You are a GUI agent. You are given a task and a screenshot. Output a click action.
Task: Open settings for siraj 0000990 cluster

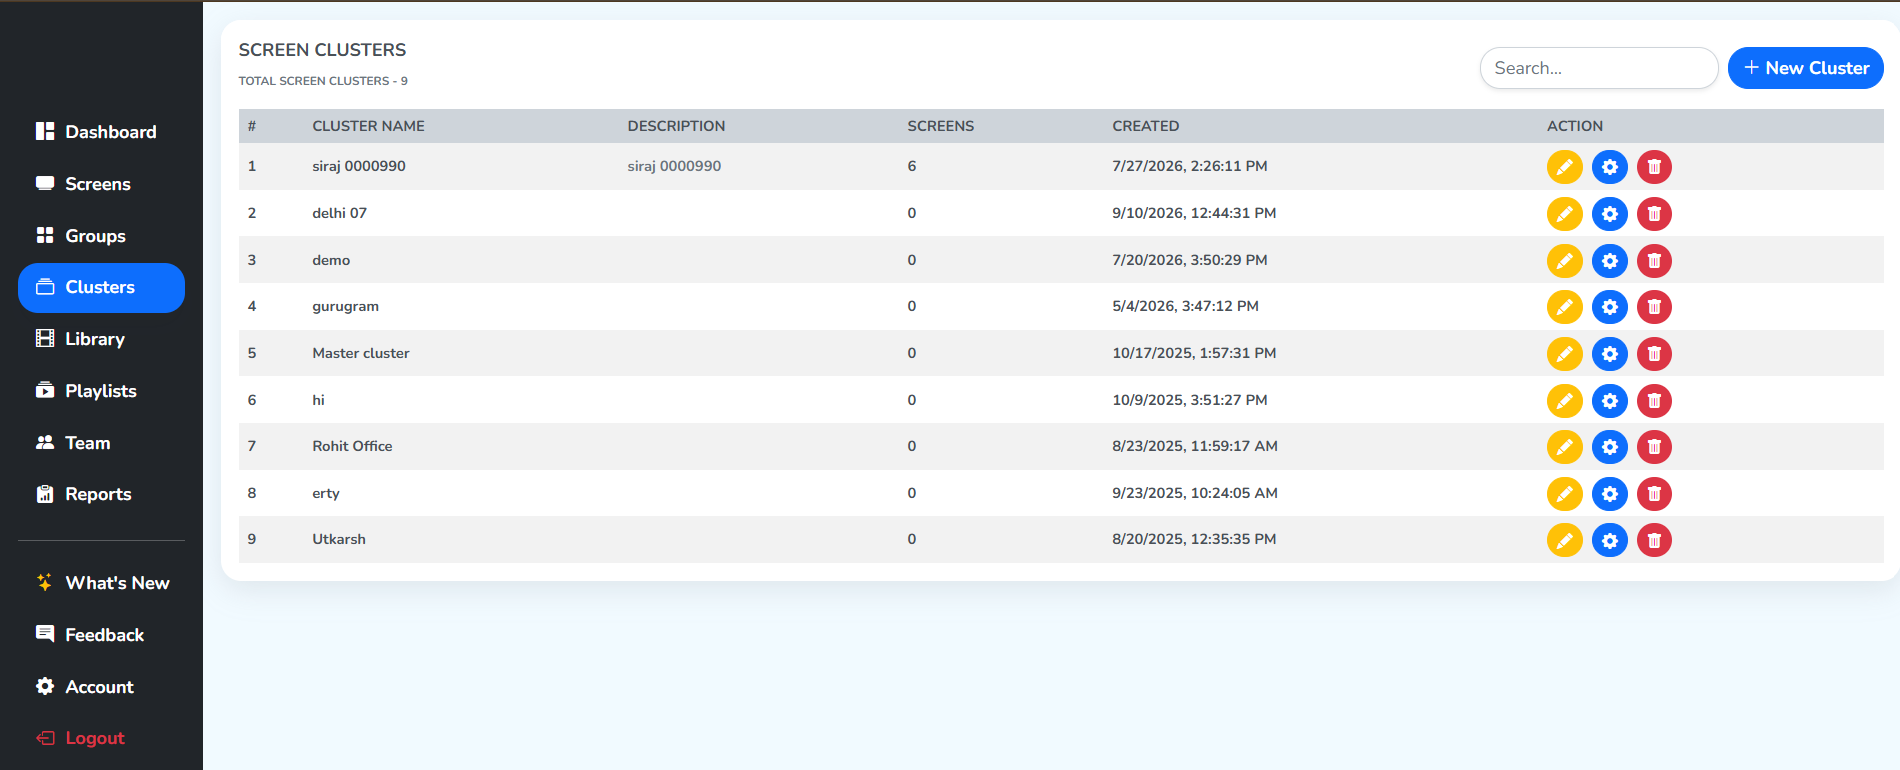pos(1609,167)
